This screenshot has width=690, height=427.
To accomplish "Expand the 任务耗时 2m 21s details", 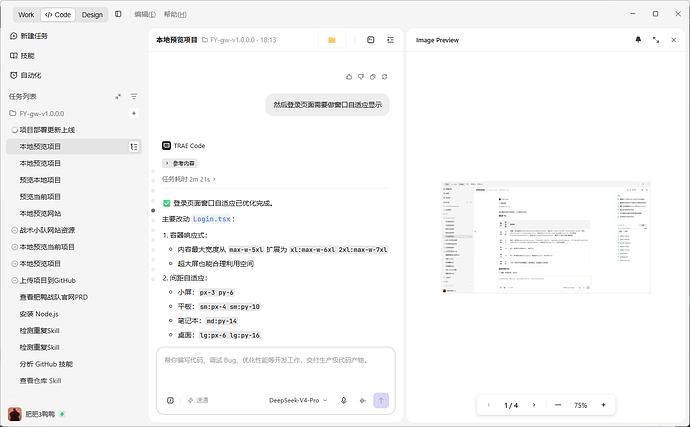I will point(189,179).
